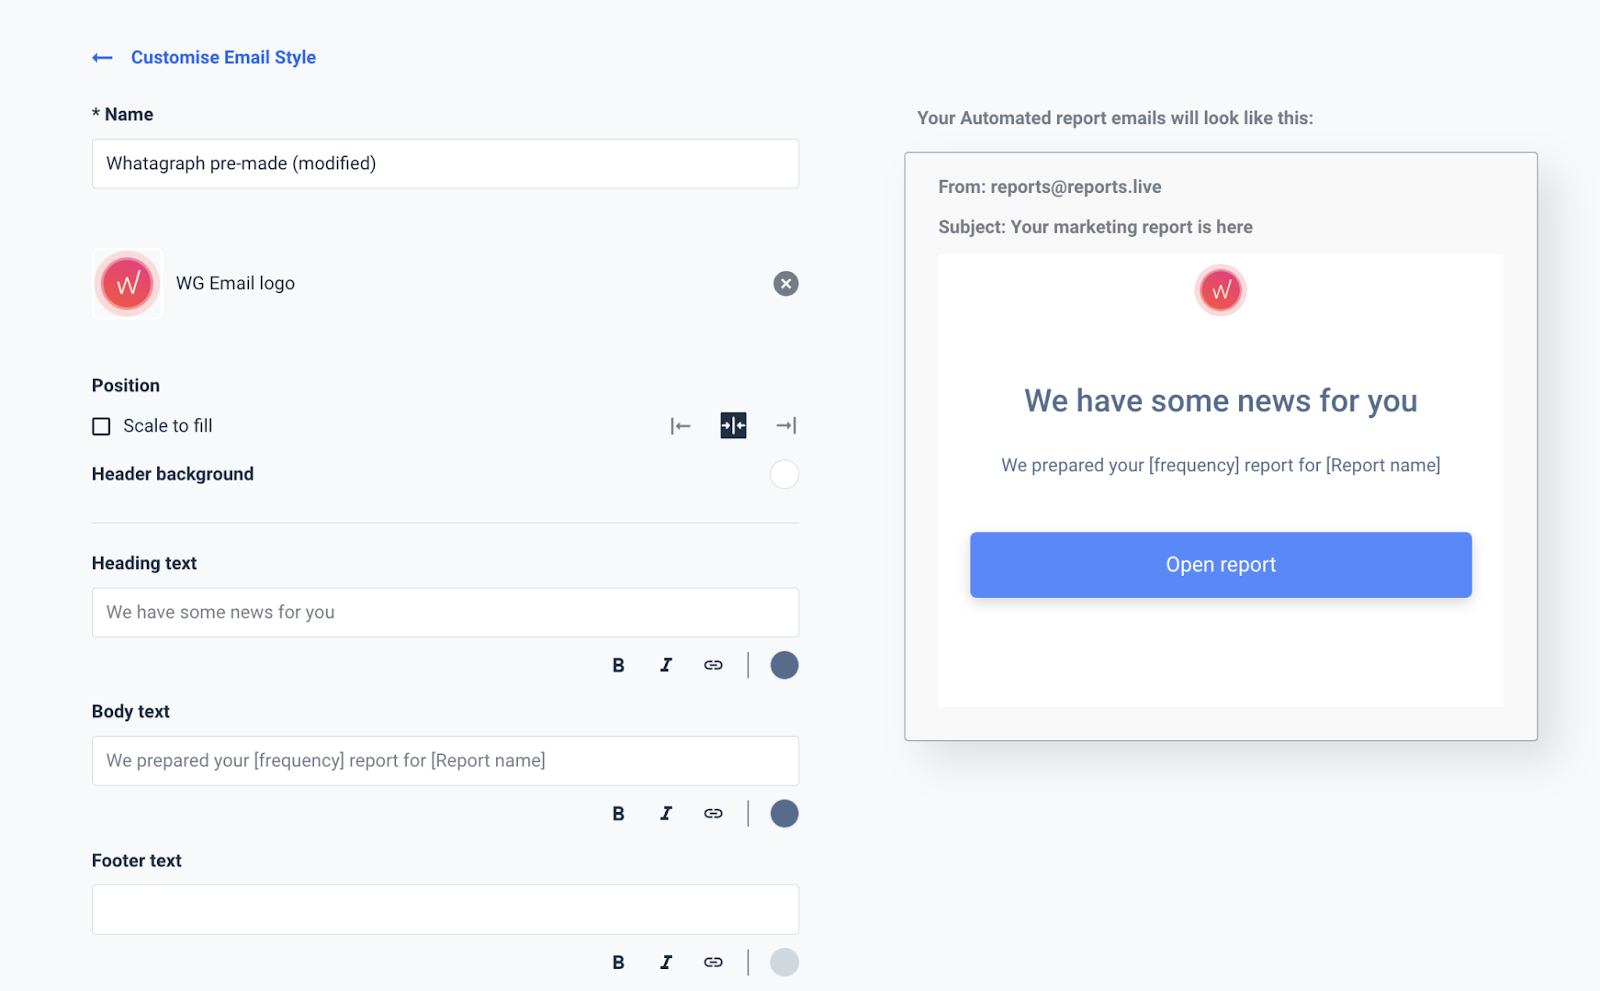Open the heading text color picker
Image resolution: width=1600 pixels, height=991 pixels.
pos(784,664)
